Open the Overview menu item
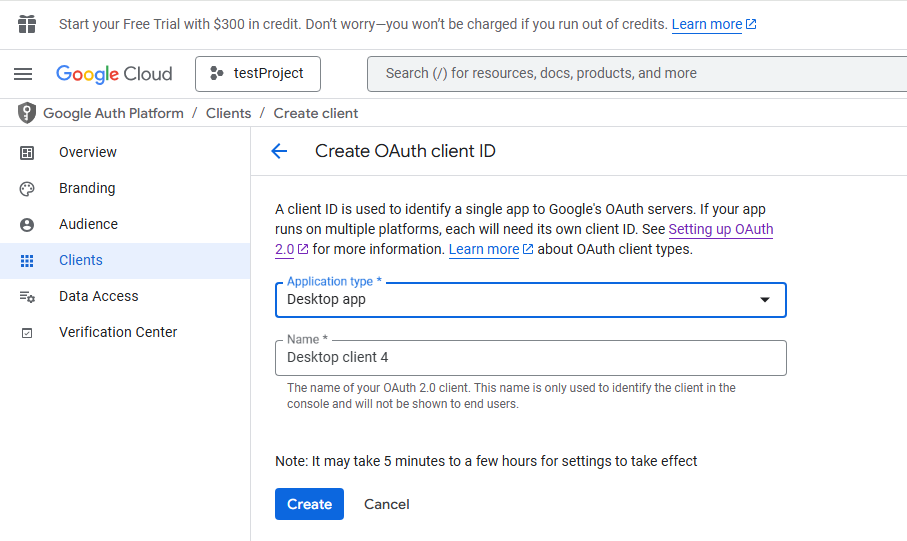 tap(125, 152)
